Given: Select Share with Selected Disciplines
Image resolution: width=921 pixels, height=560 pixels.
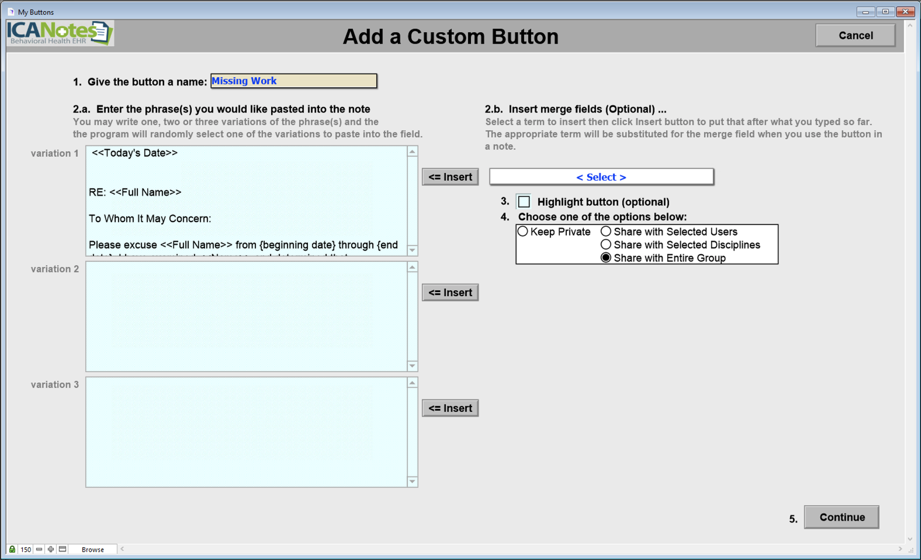Looking at the screenshot, I should [606, 245].
